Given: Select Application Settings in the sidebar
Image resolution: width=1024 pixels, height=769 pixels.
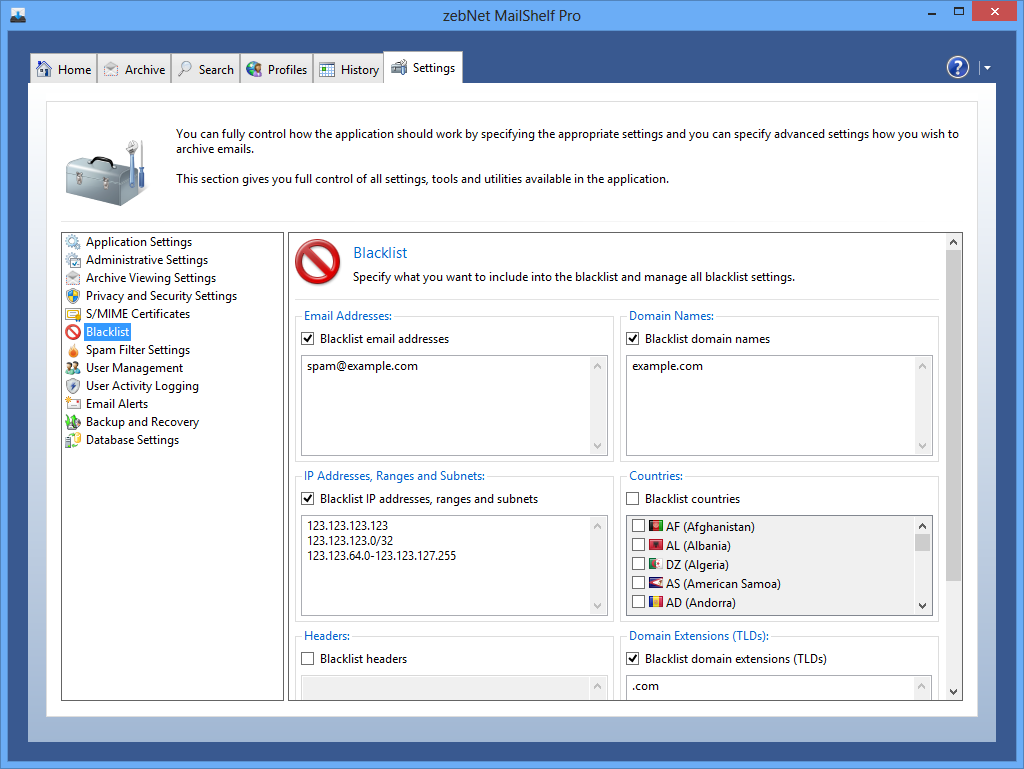Looking at the screenshot, I should click(x=138, y=242).
